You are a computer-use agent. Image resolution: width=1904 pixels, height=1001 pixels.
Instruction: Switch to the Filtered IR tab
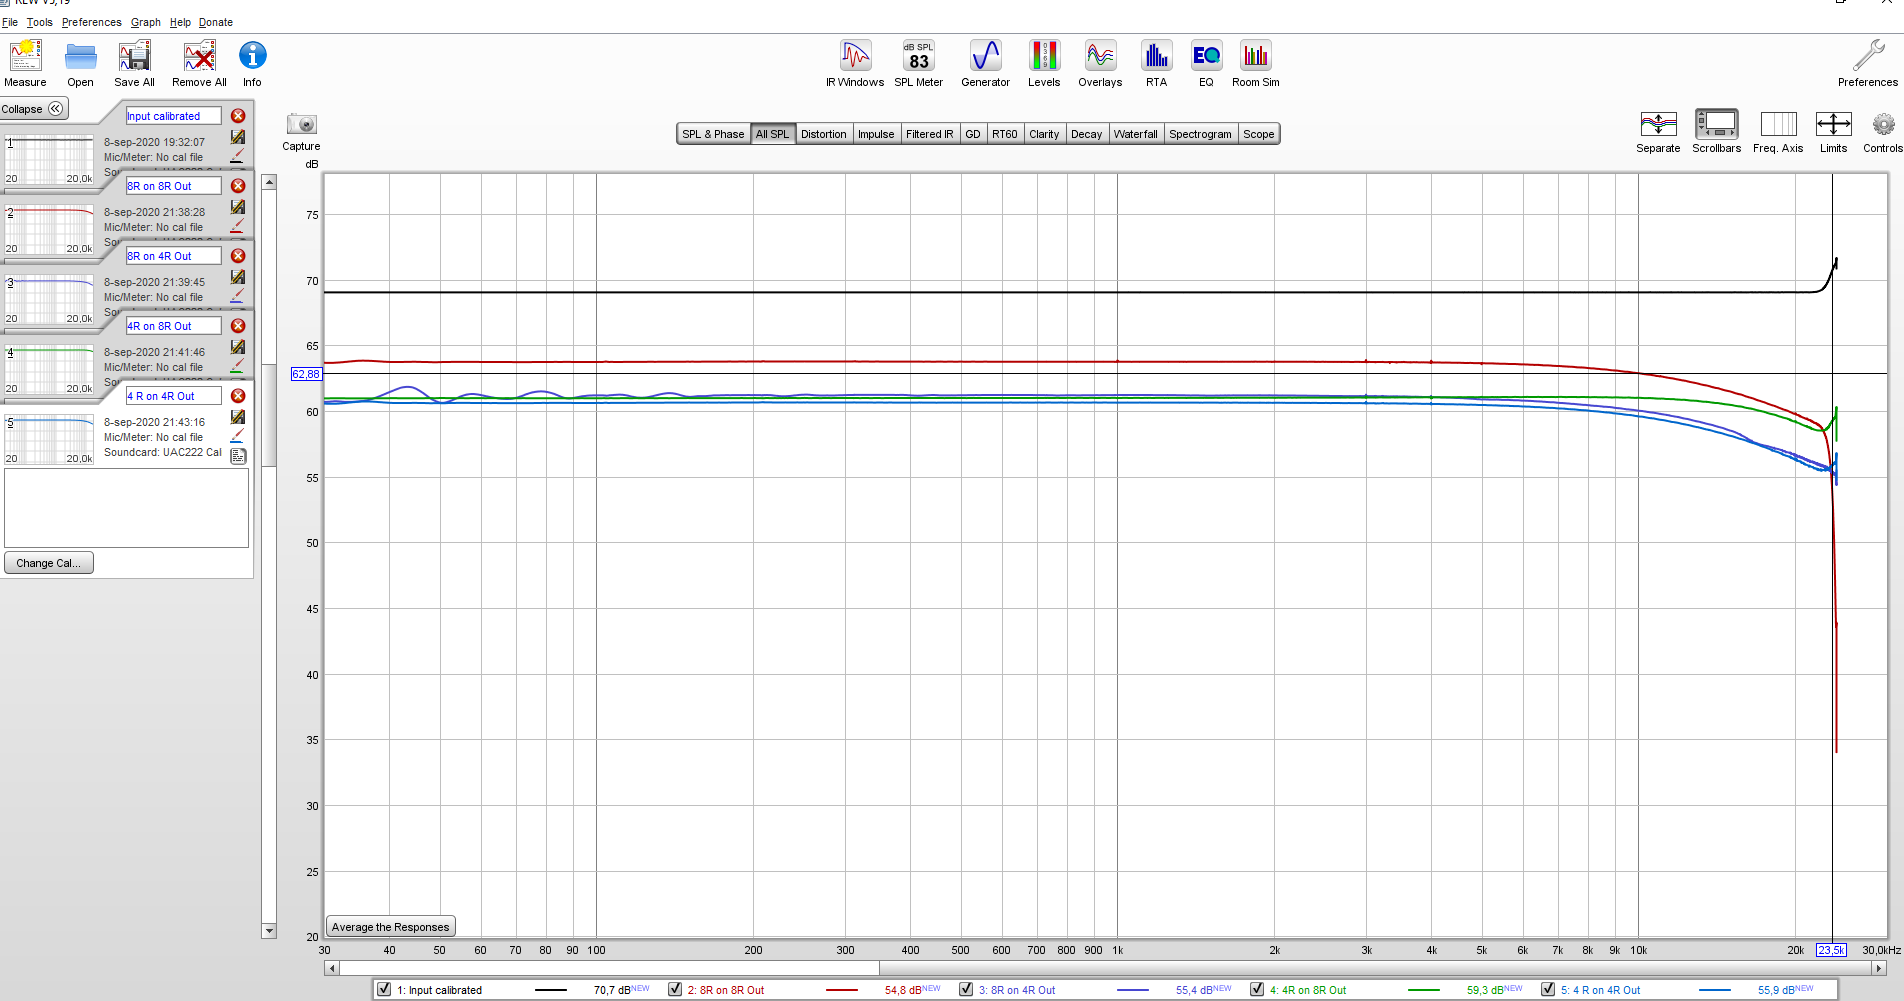point(930,134)
